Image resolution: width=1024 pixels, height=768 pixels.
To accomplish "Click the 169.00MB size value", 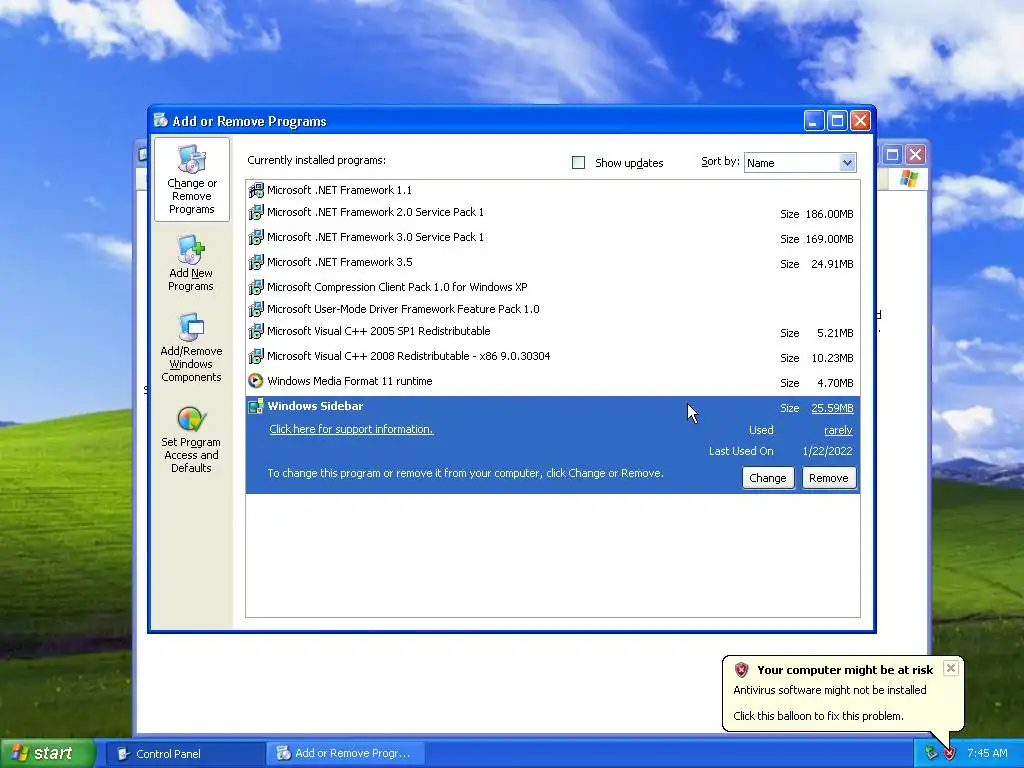I will (829, 239).
